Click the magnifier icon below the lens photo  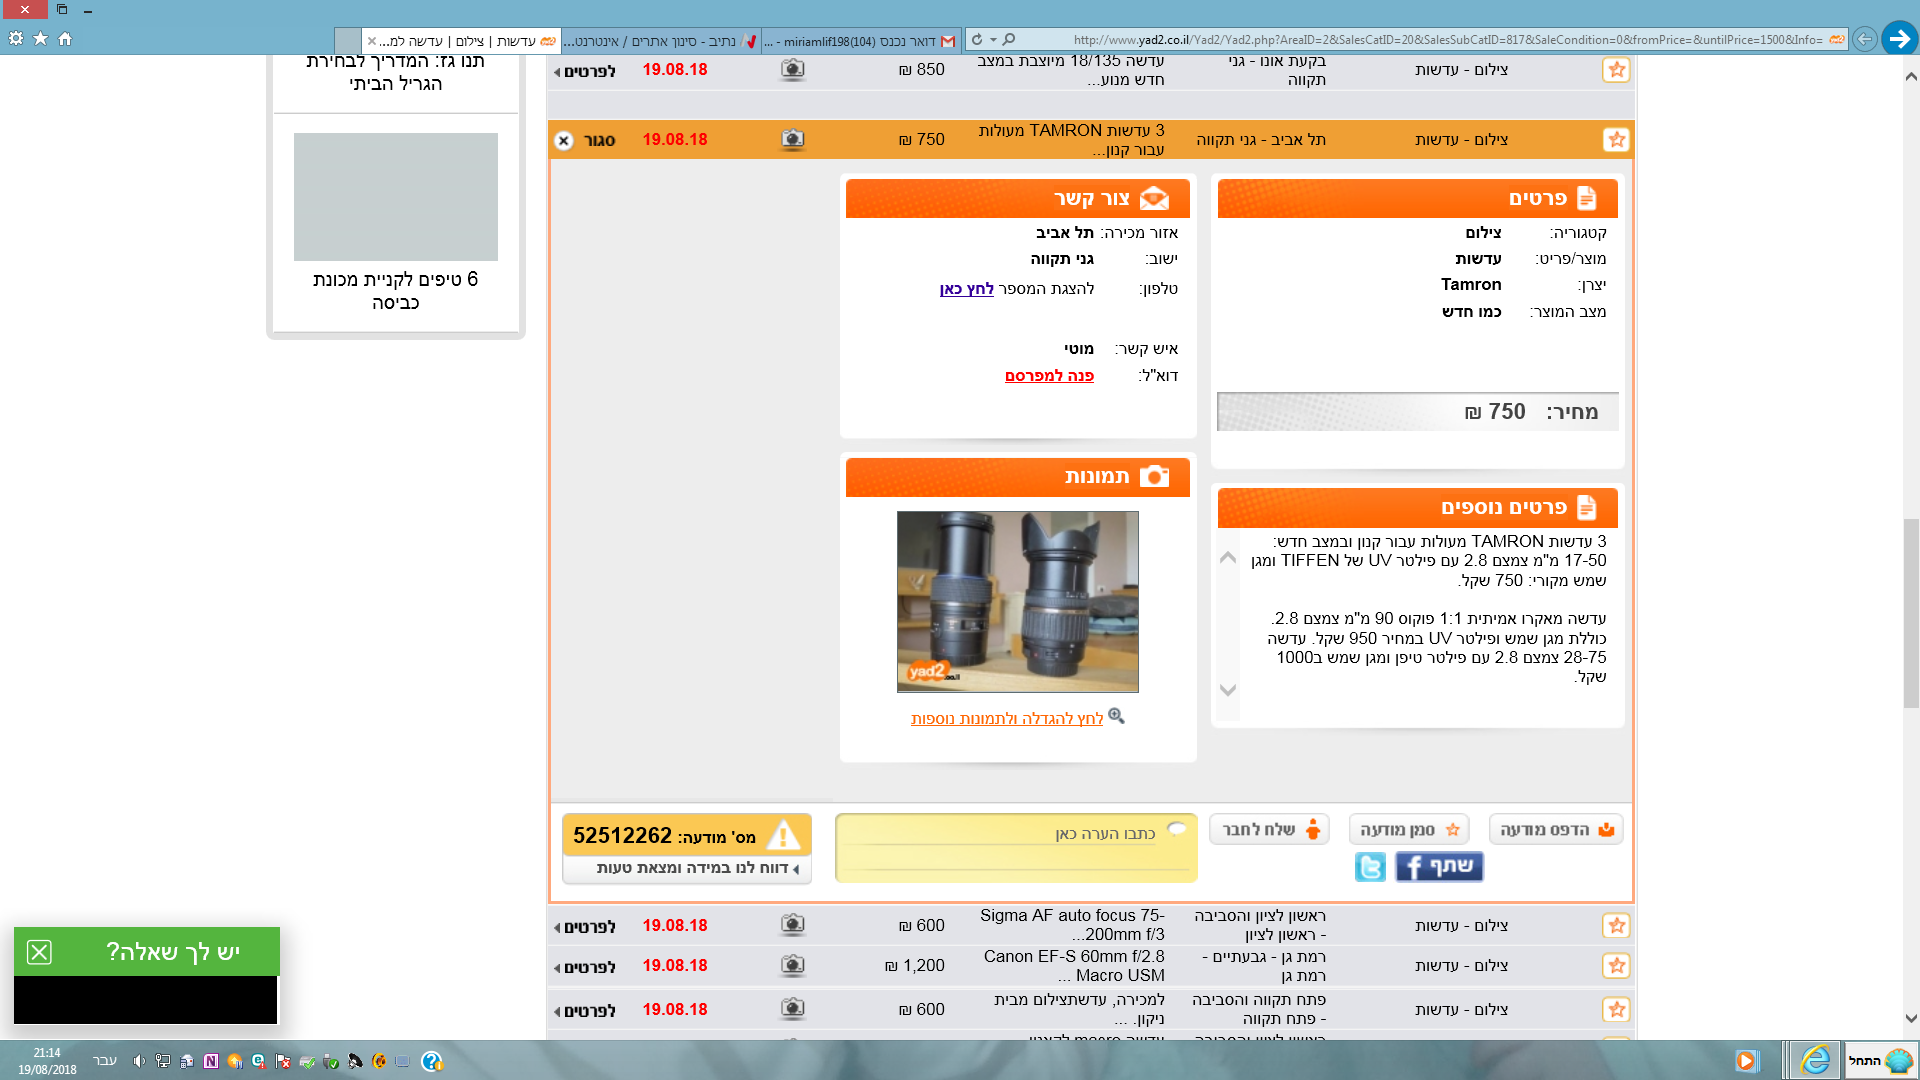(x=1117, y=716)
